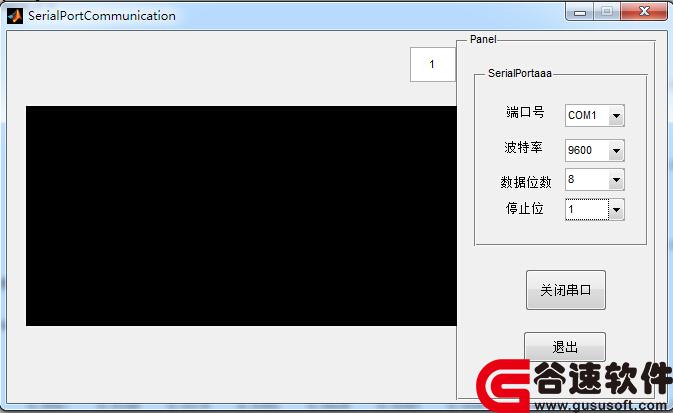Click the Panel group title
Viewport: 673px width, 413px height.
[483, 39]
